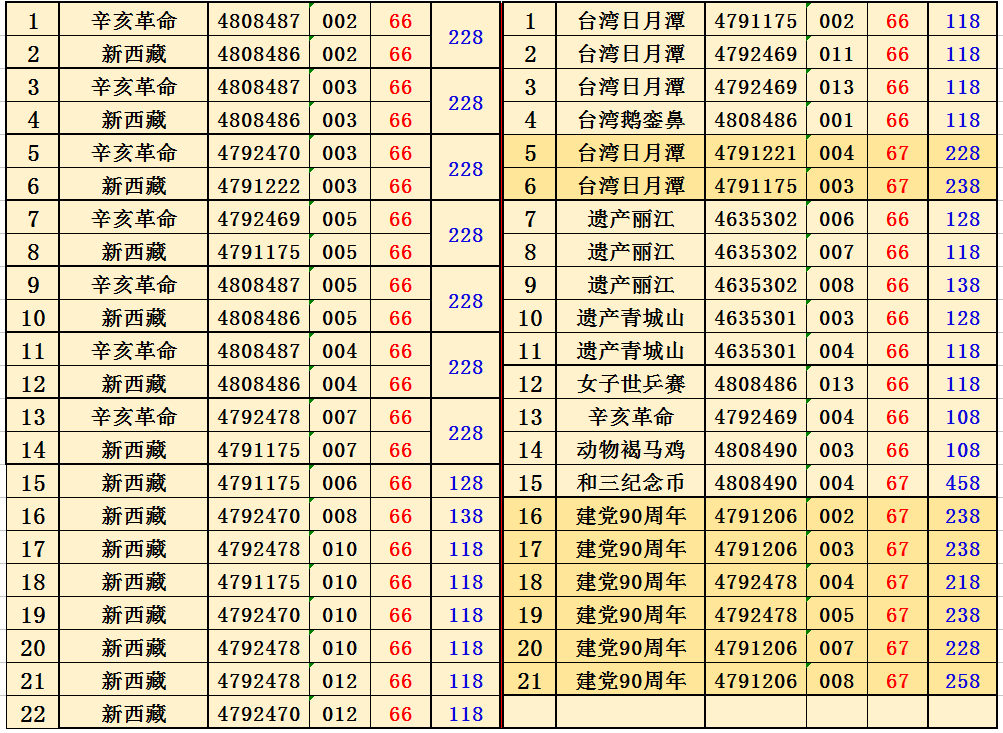This screenshot has height=733, width=1003.
Task: Select the 和三纪念币 name cell
Action: [631, 483]
